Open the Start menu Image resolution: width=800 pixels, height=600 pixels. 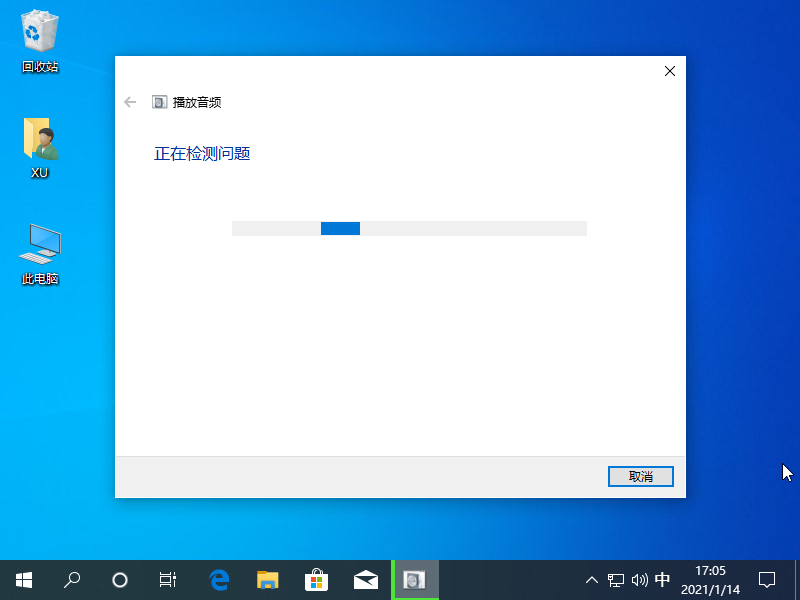click(x=23, y=580)
